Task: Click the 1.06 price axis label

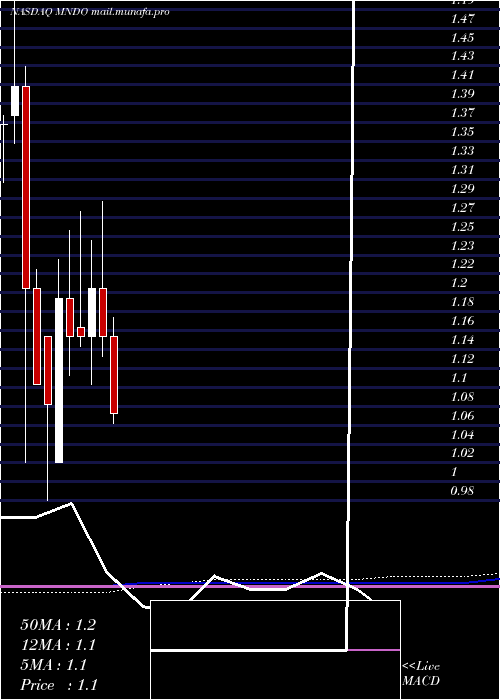Action: (x=462, y=416)
